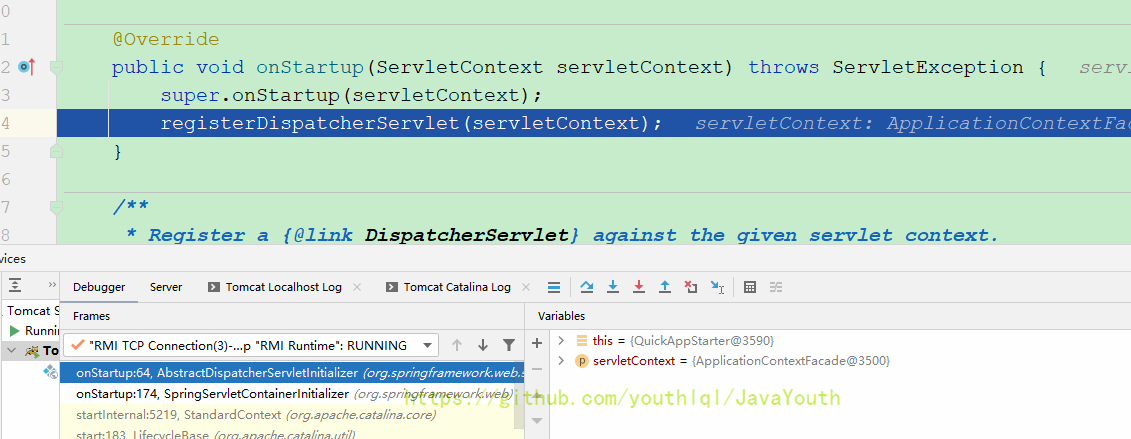Screen dimensions: 1131x439
Task: Click Step Into debugger icon
Action: [x=613, y=287]
